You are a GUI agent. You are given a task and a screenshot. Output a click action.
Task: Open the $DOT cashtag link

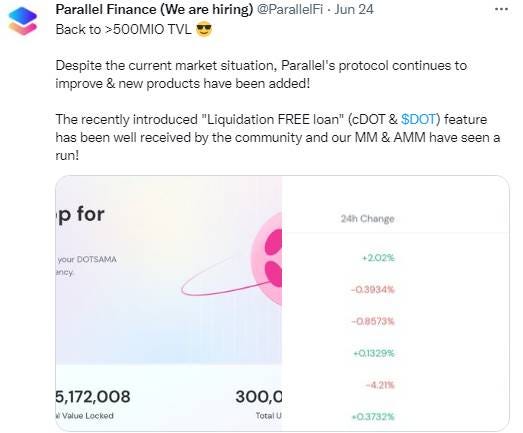pyautogui.click(x=419, y=119)
